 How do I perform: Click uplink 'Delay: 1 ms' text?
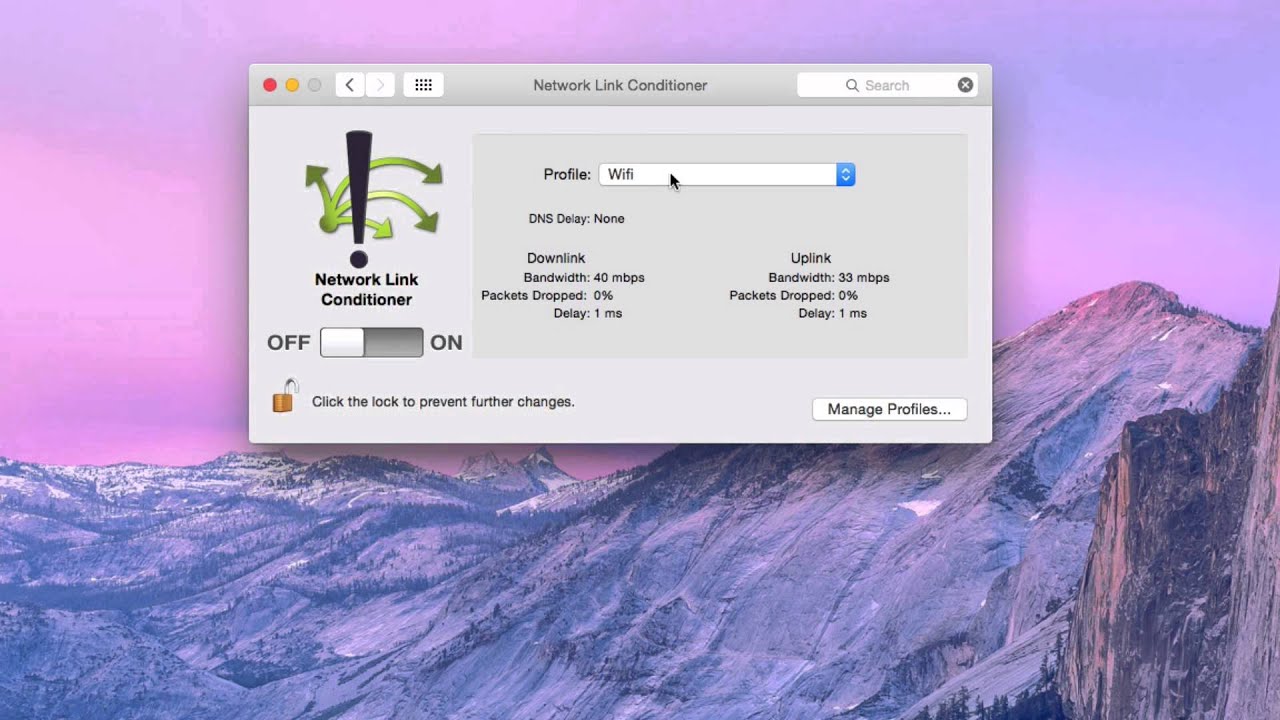[x=833, y=313]
